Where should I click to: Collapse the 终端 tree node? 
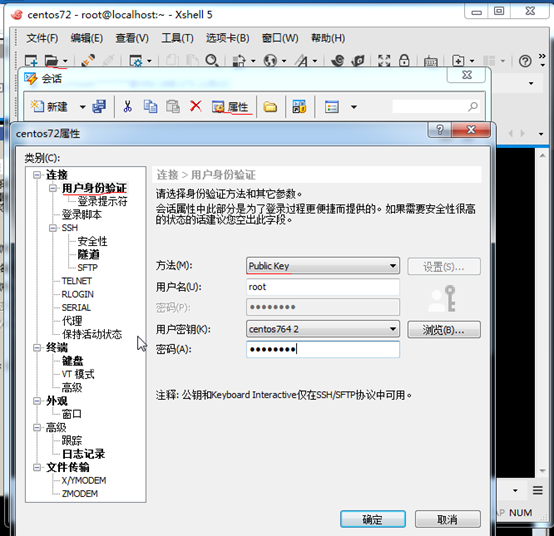tap(37, 348)
